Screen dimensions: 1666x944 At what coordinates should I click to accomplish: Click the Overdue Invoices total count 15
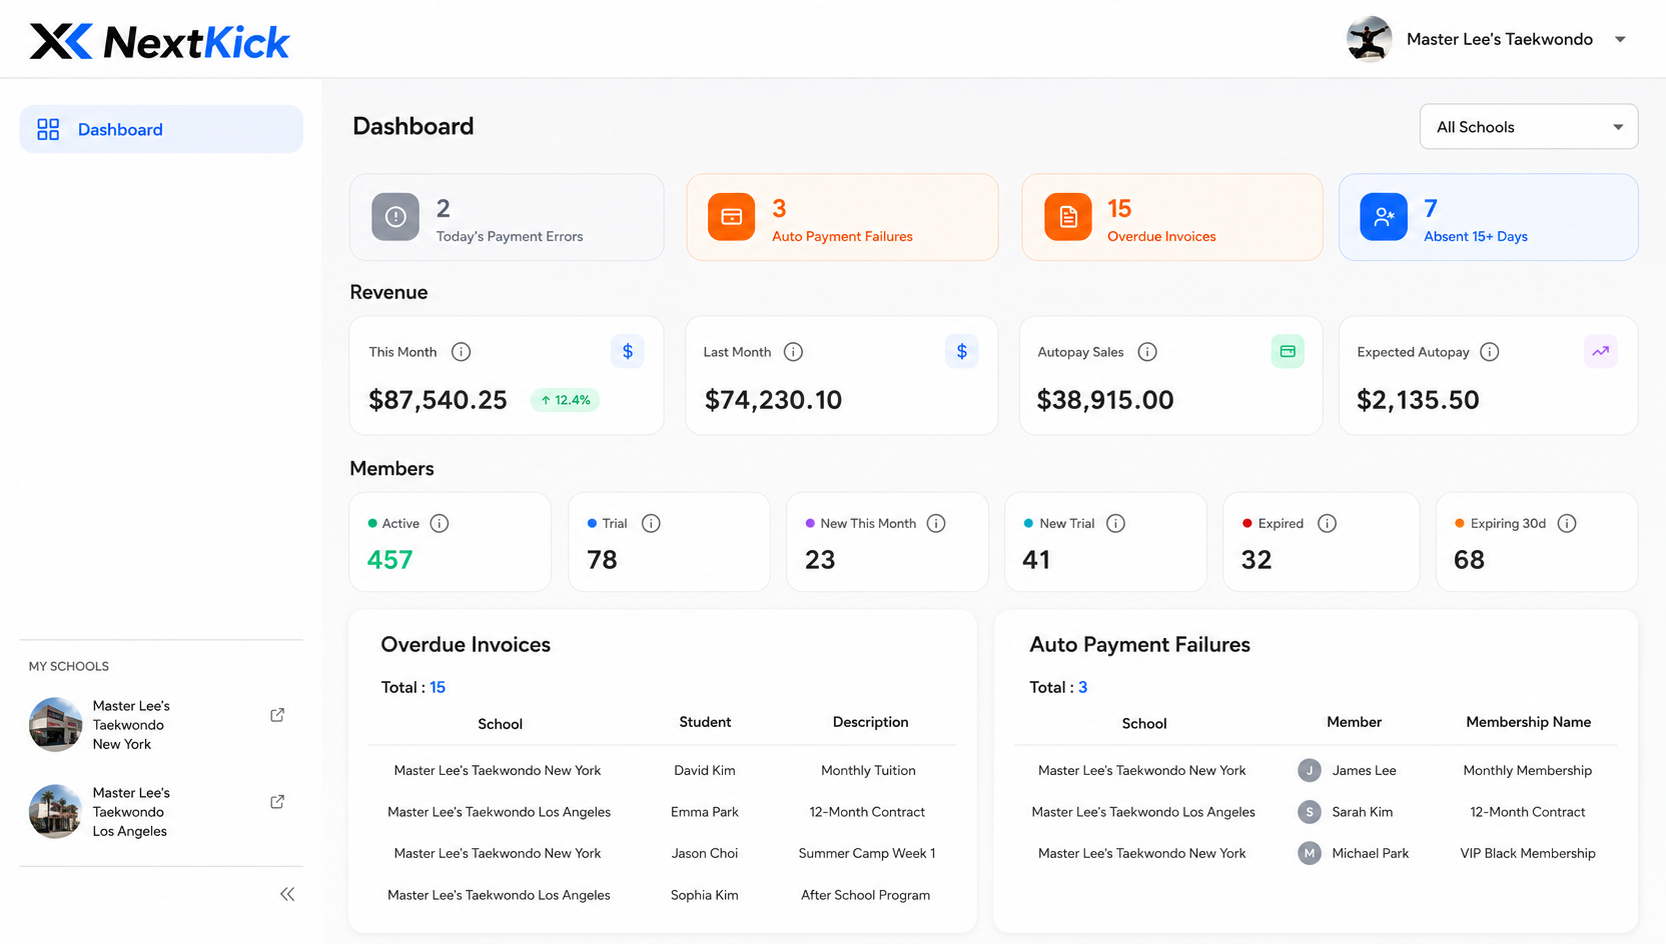438,687
